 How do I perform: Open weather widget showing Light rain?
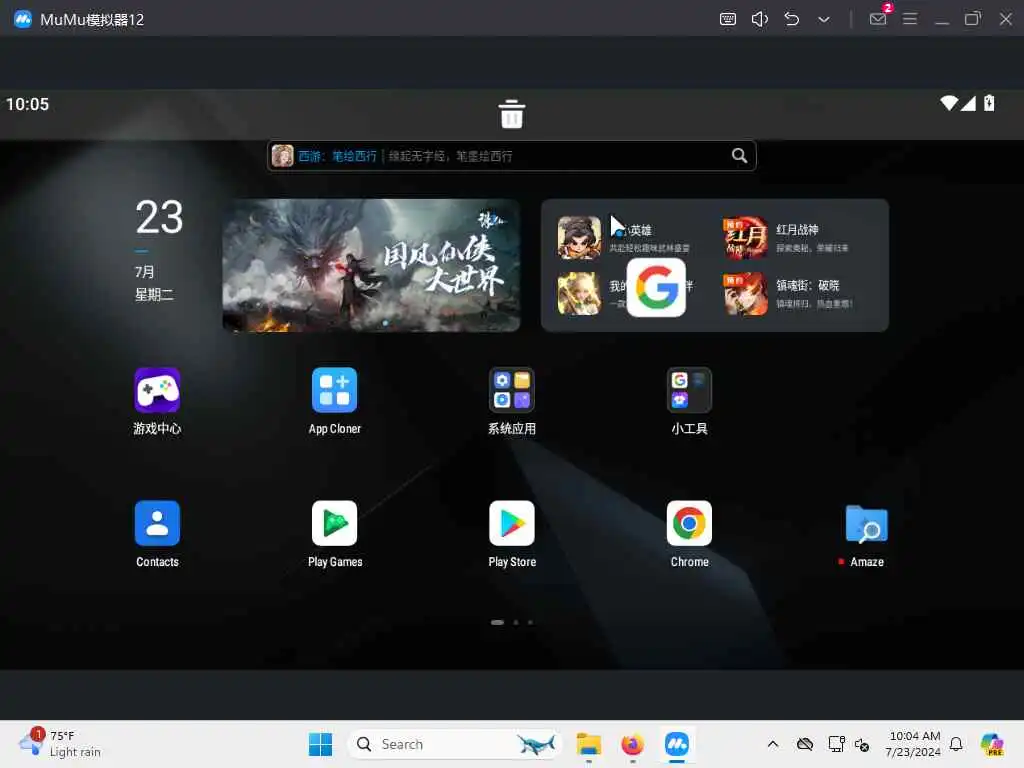[60, 744]
